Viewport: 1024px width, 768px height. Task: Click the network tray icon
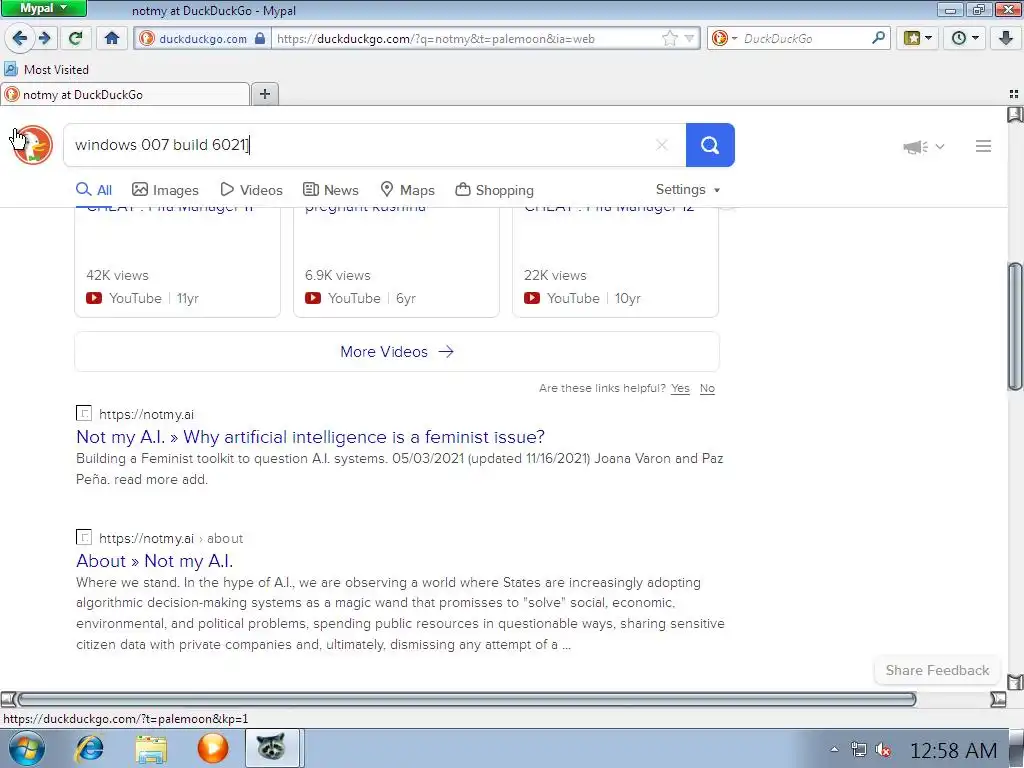coord(859,750)
